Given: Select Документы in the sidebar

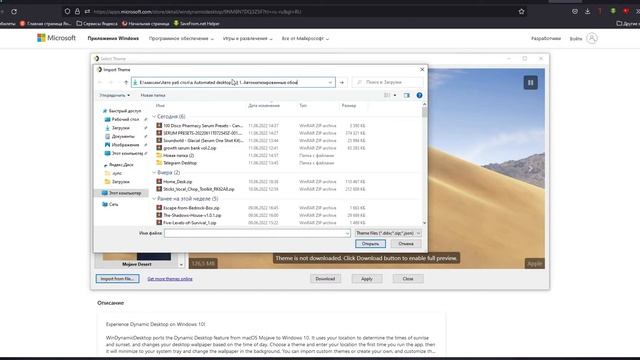Looking at the screenshot, I should 120,136.
